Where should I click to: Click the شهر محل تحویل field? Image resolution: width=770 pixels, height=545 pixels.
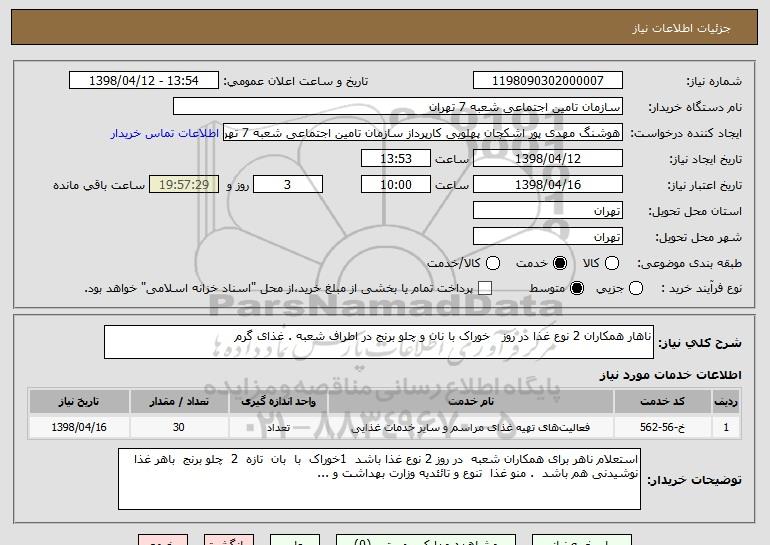click(x=548, y=237)
